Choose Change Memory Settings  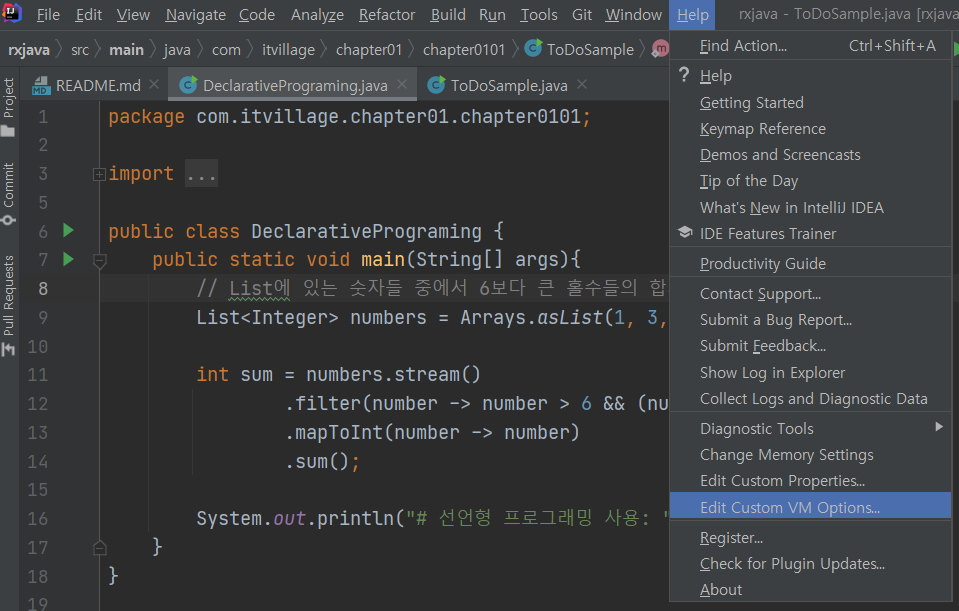click(810, 454)
